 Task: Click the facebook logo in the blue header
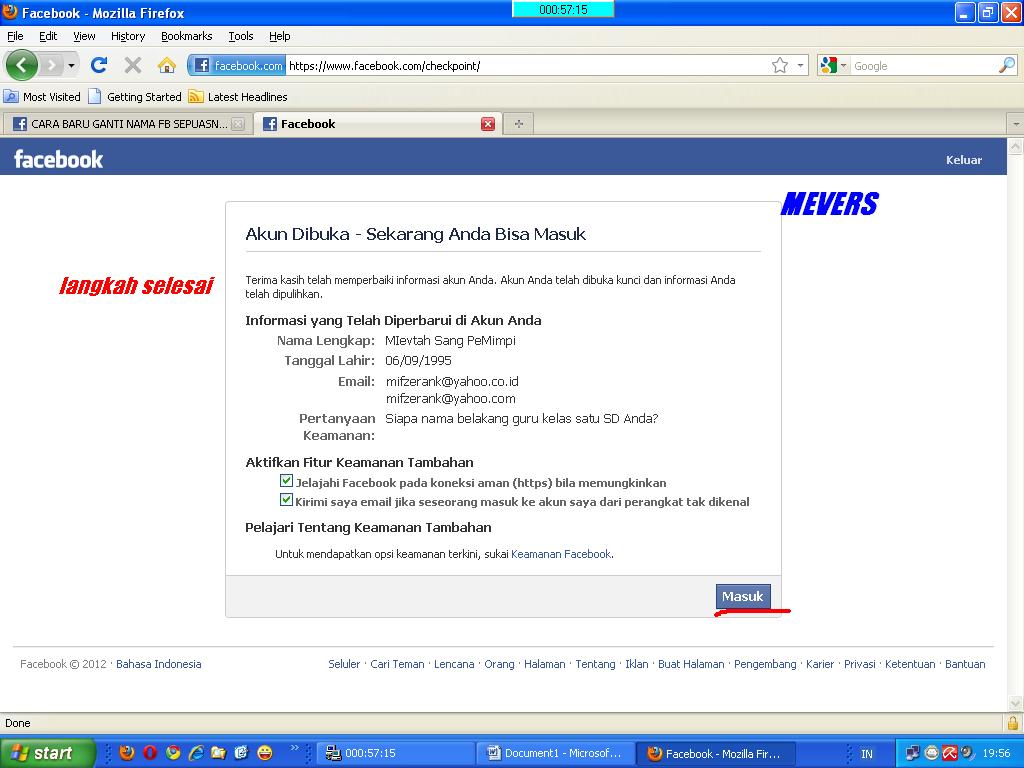58,159
